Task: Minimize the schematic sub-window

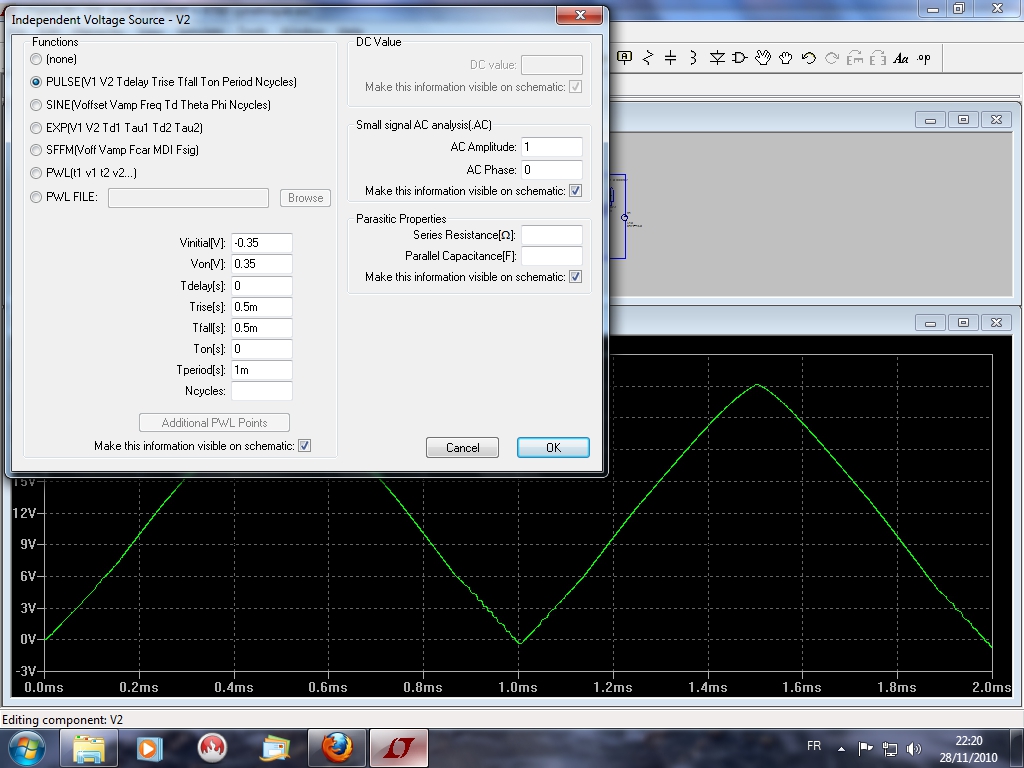Action: (x=930, y=120)
